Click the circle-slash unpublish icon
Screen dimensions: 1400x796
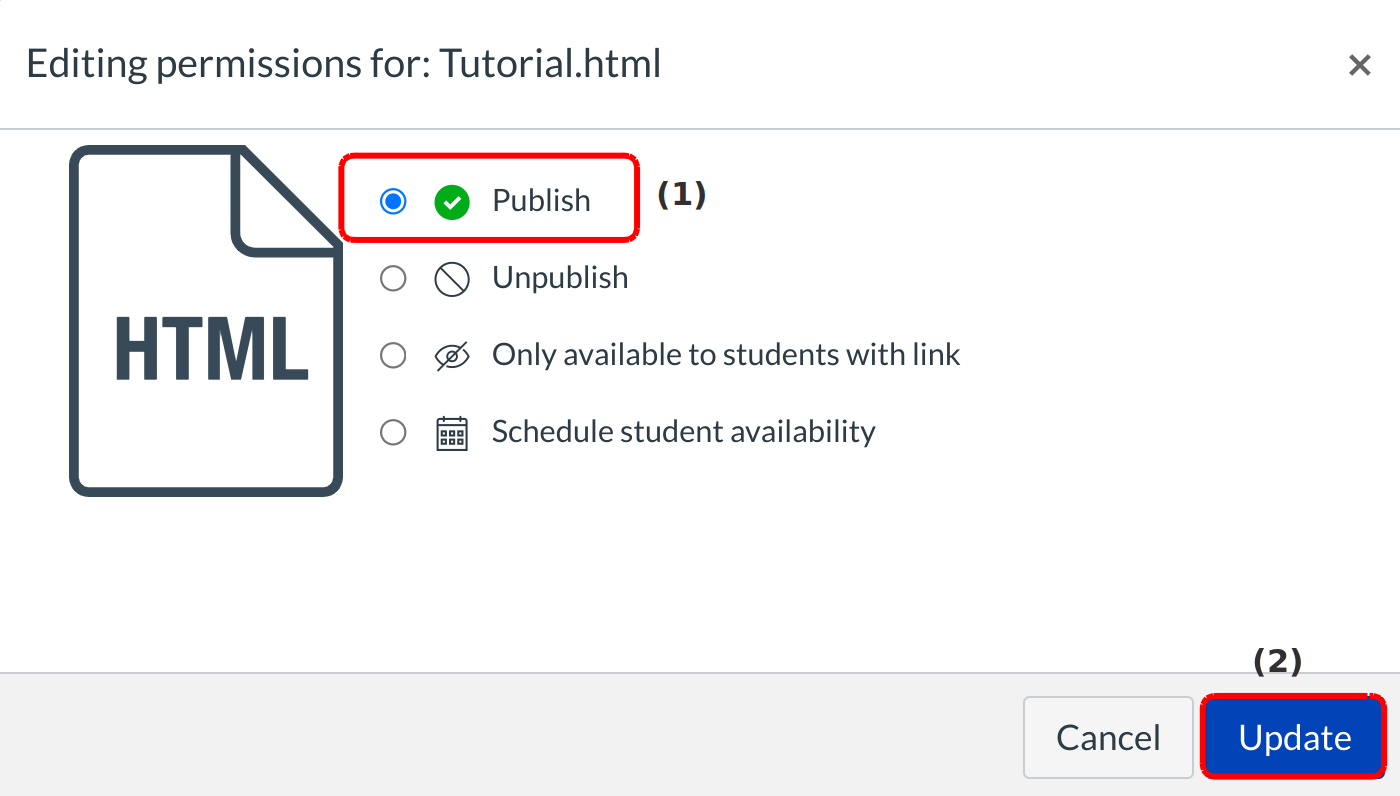[x=452, y=278]
